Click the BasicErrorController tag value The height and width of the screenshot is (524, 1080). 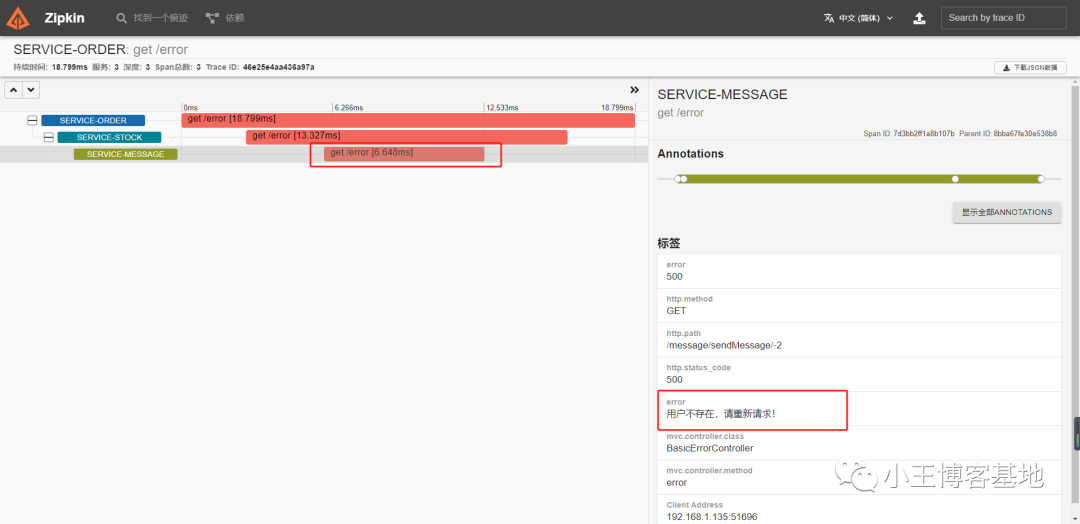click(710, 448)
